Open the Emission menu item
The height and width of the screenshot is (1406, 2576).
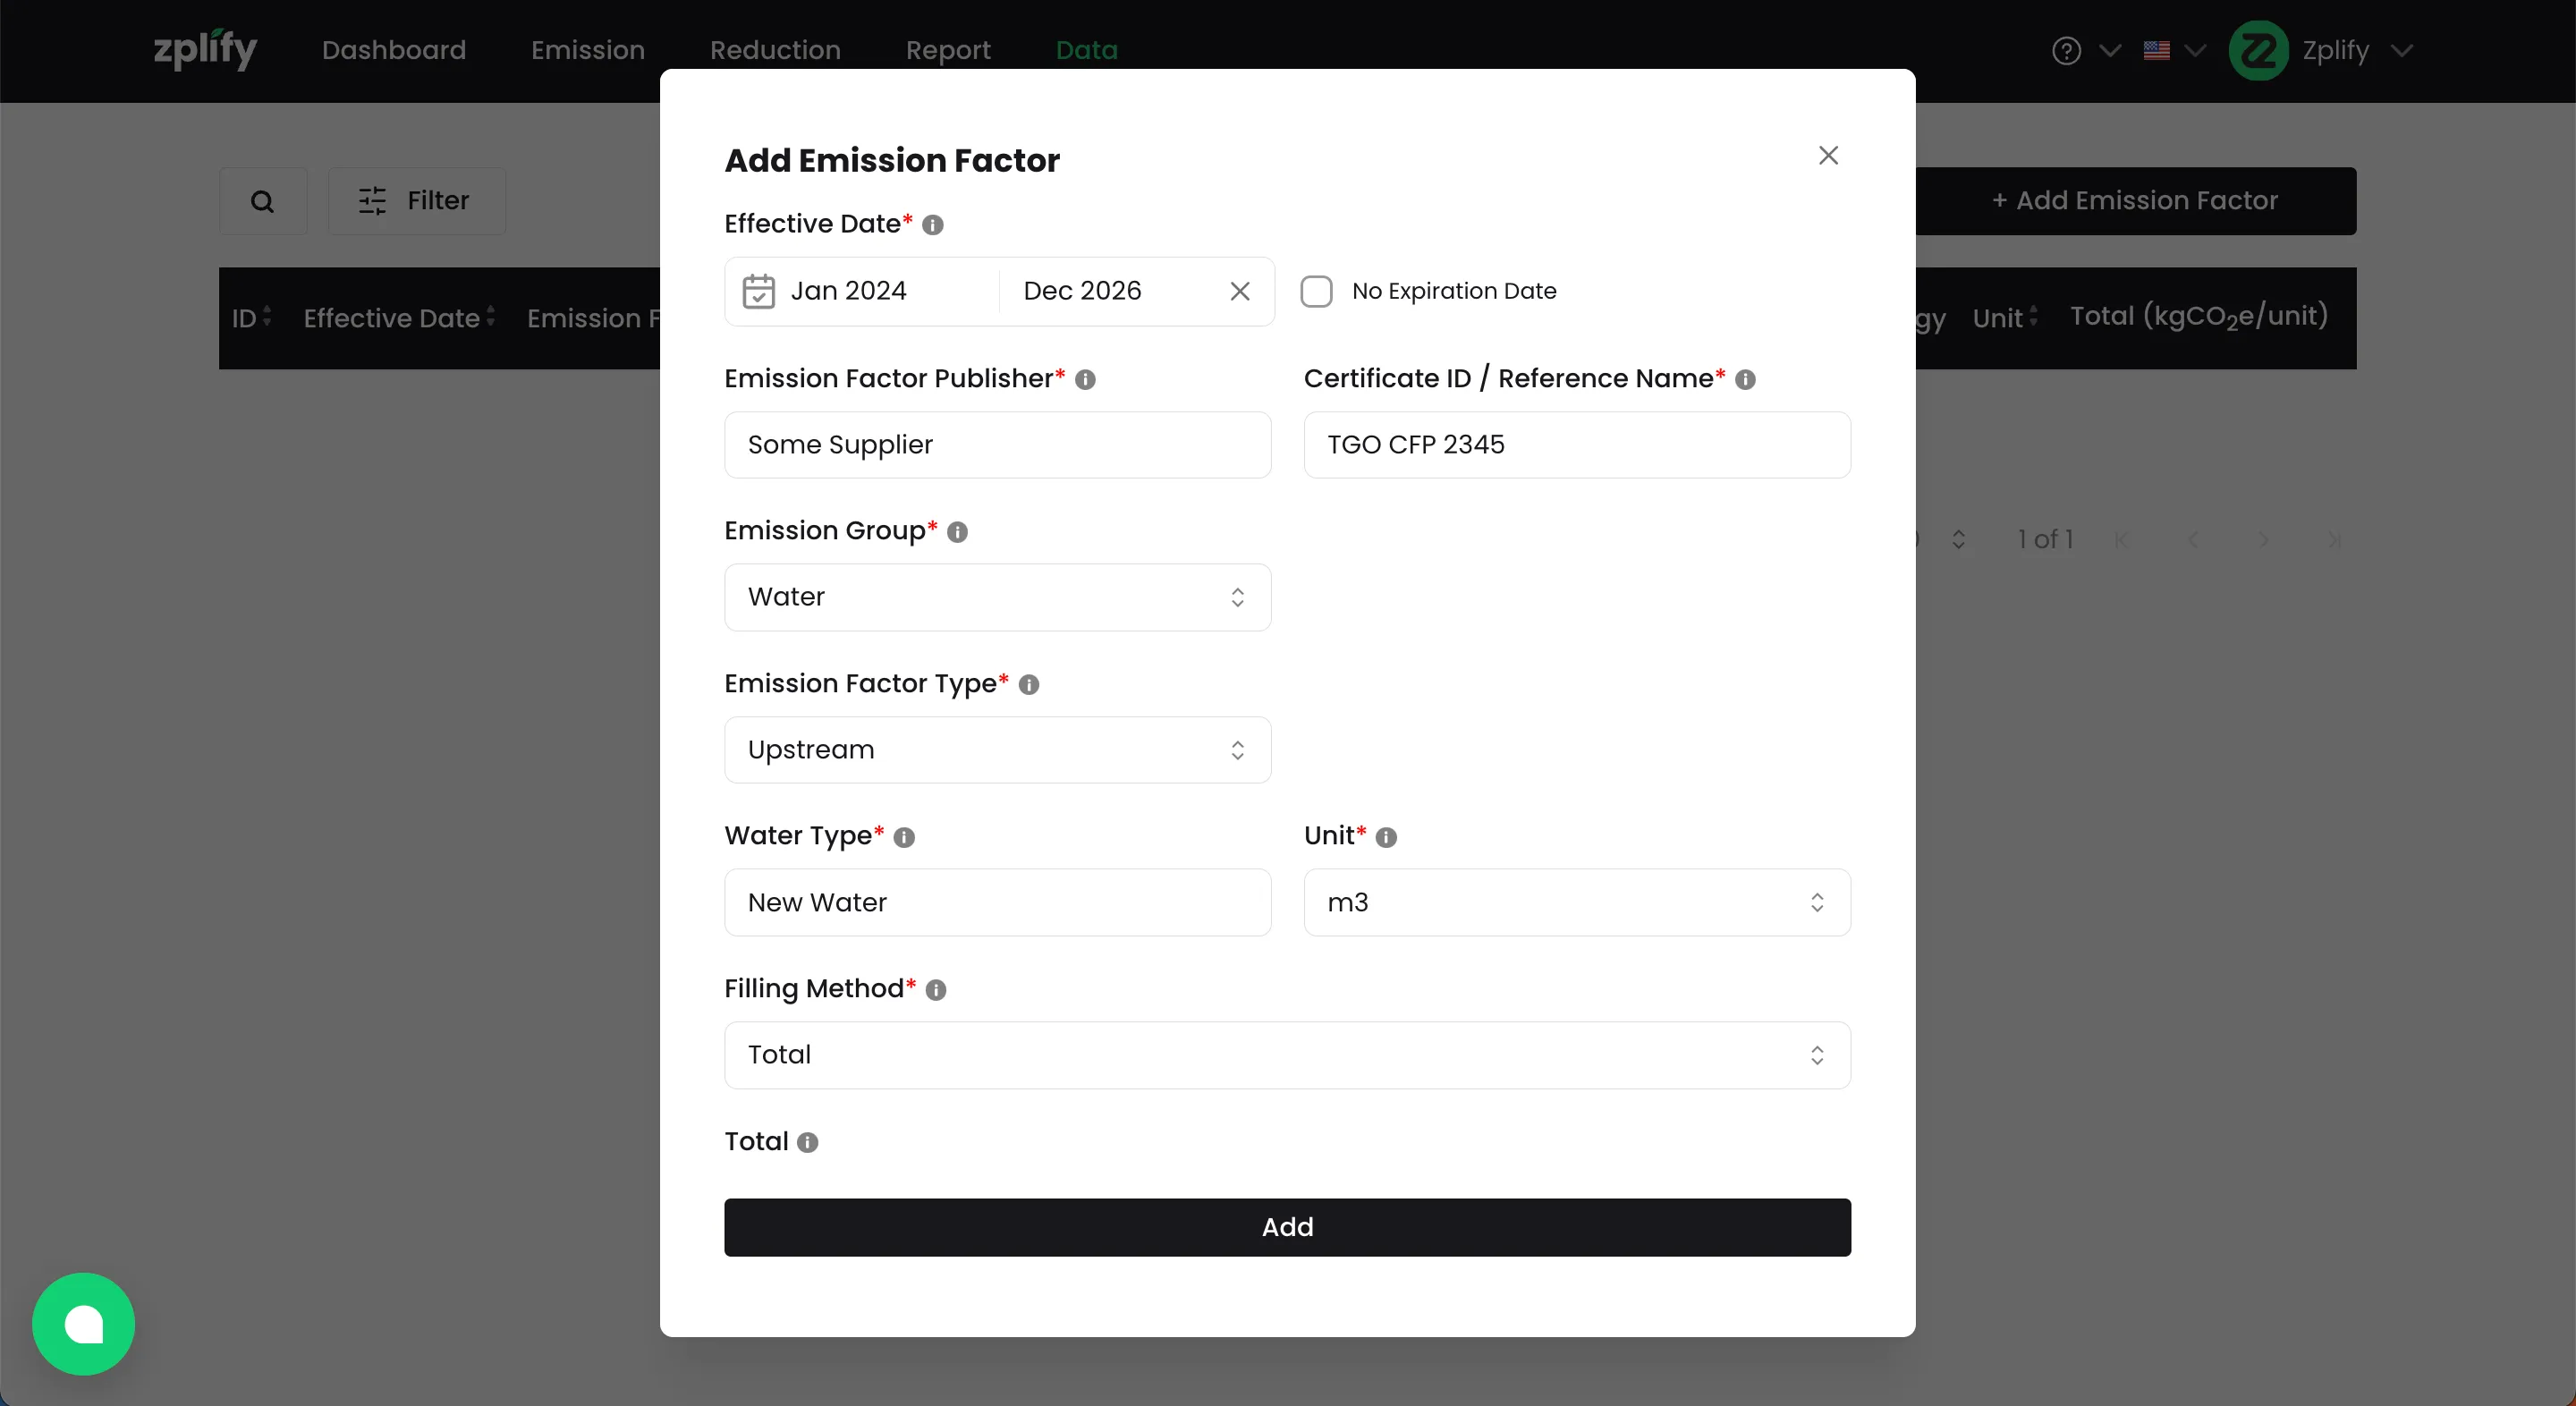(x=588, y=50)
